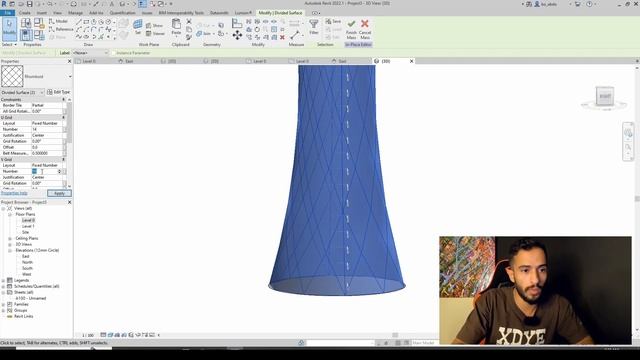640x360 pixels.
Task: Collapse the Floor Plans node
Action: [x=10, y=214]
